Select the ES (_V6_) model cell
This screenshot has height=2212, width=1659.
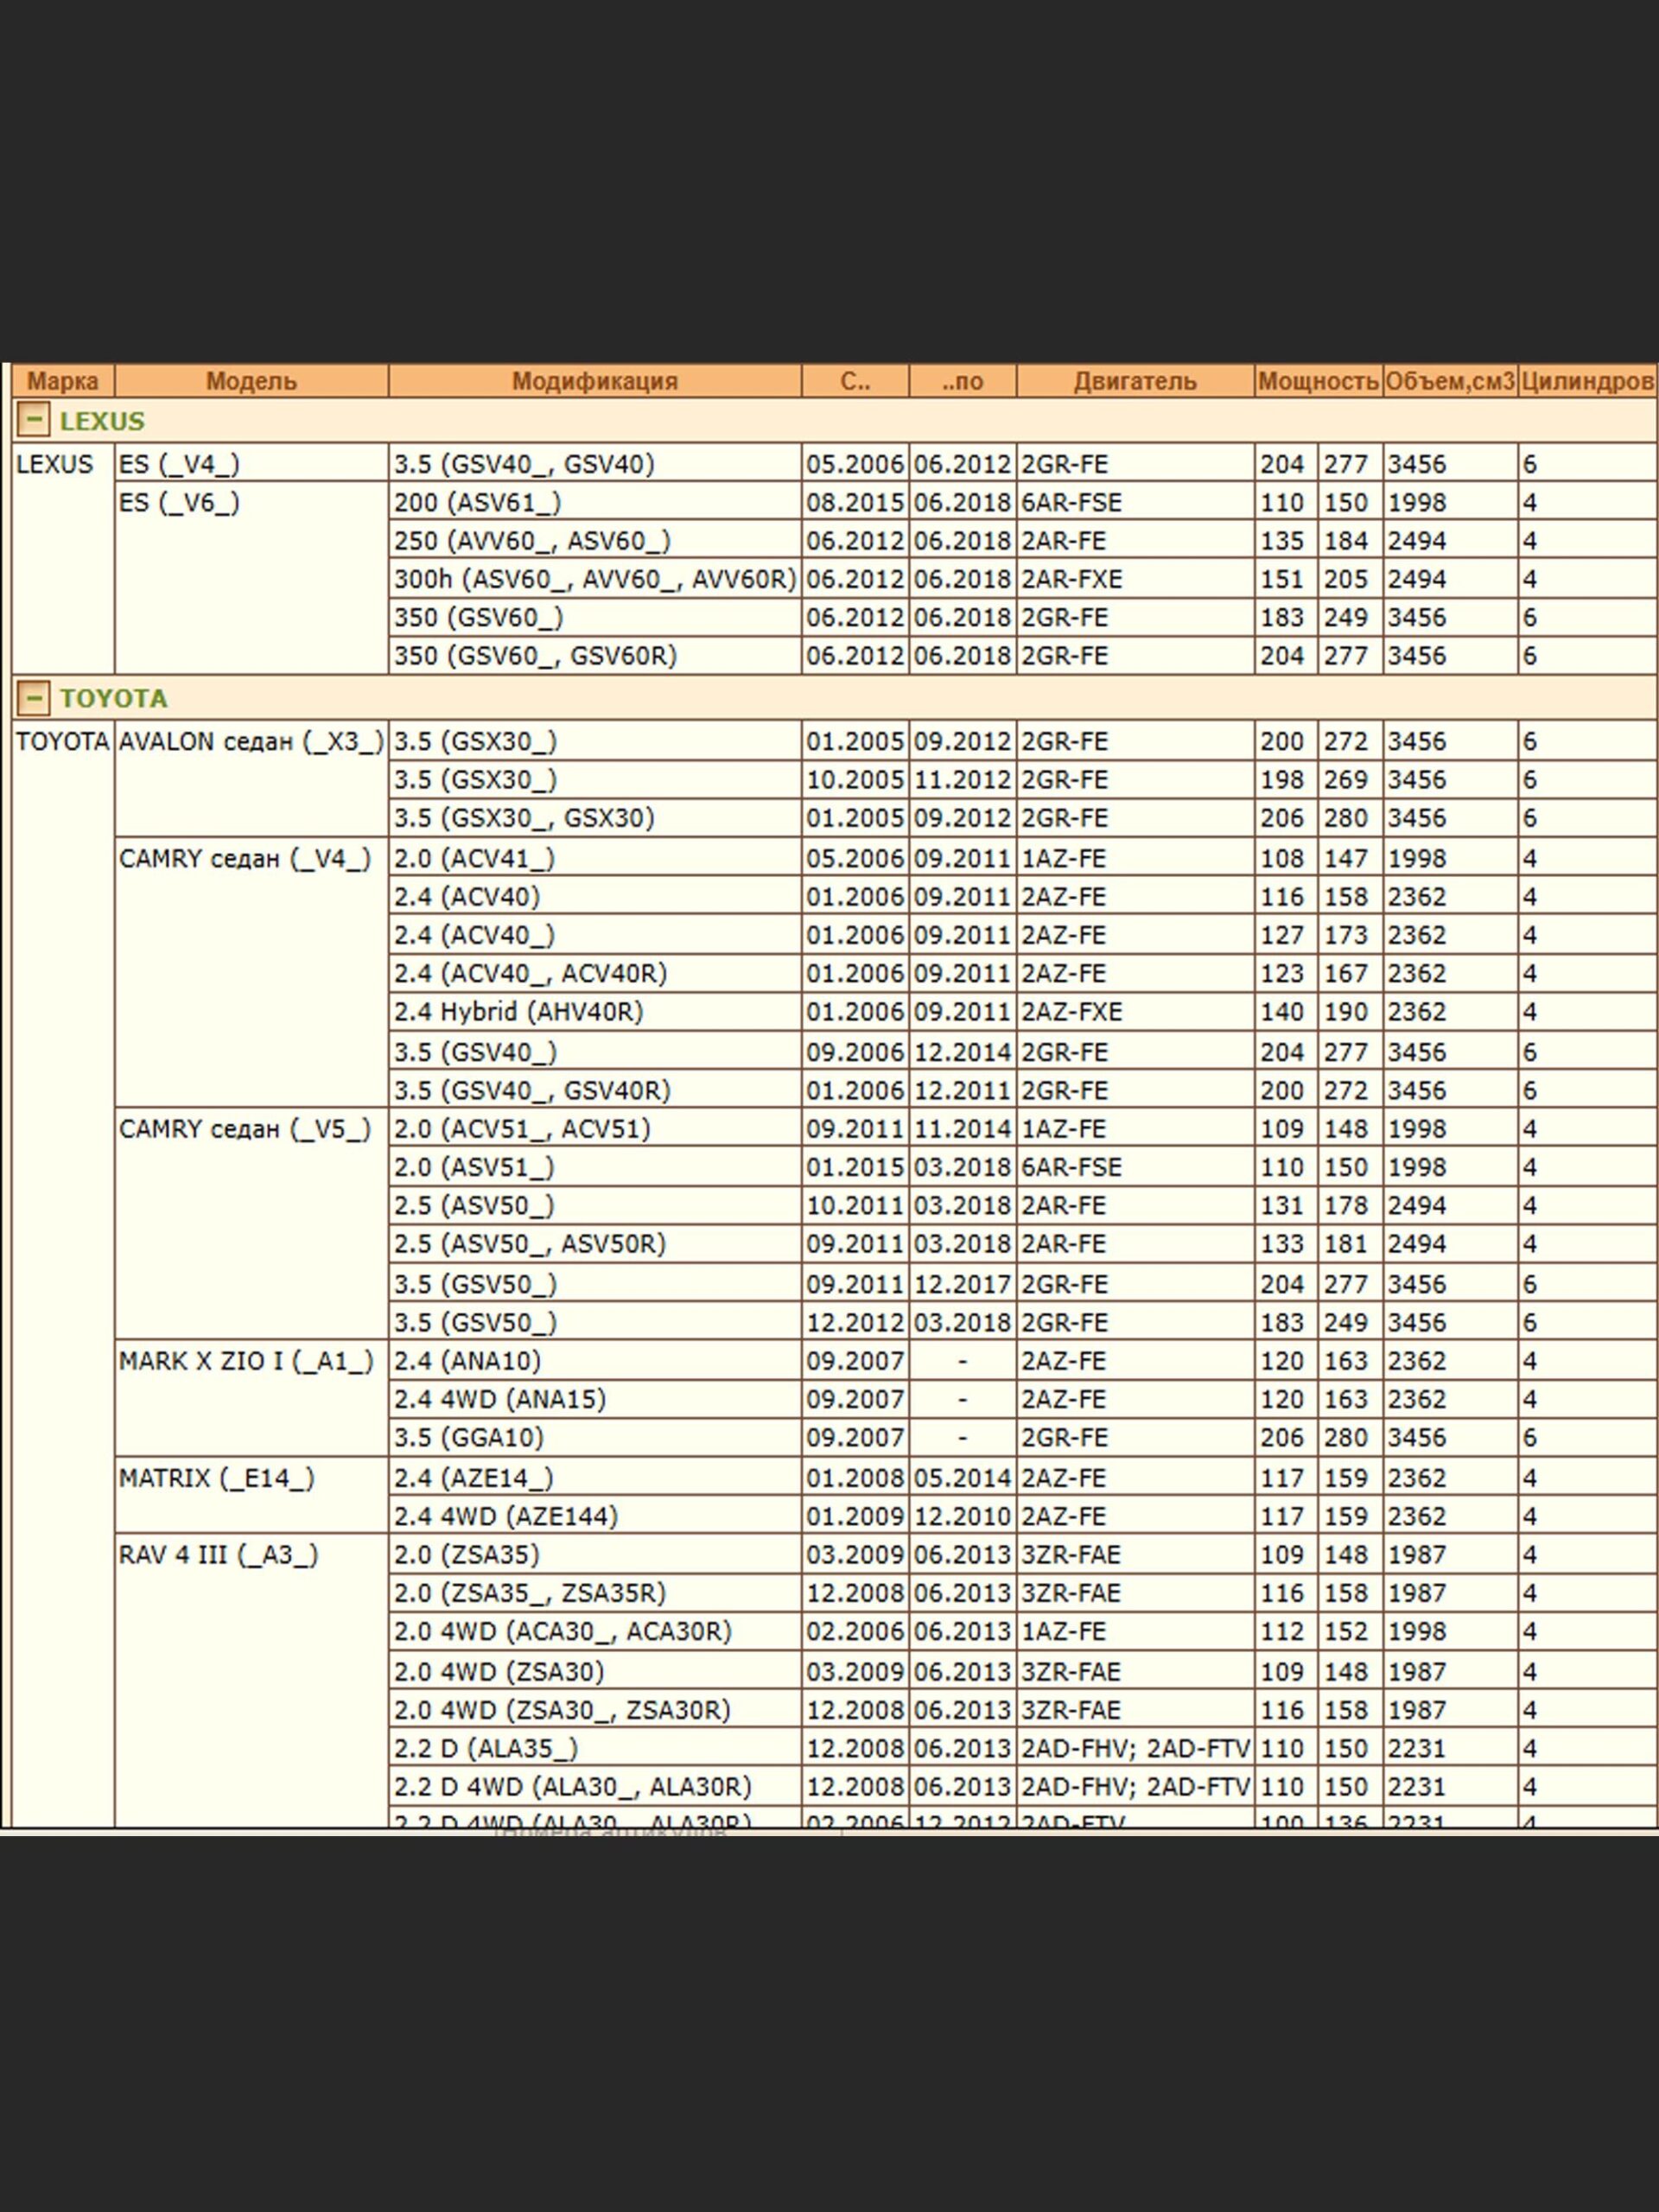tap(180, 502)
